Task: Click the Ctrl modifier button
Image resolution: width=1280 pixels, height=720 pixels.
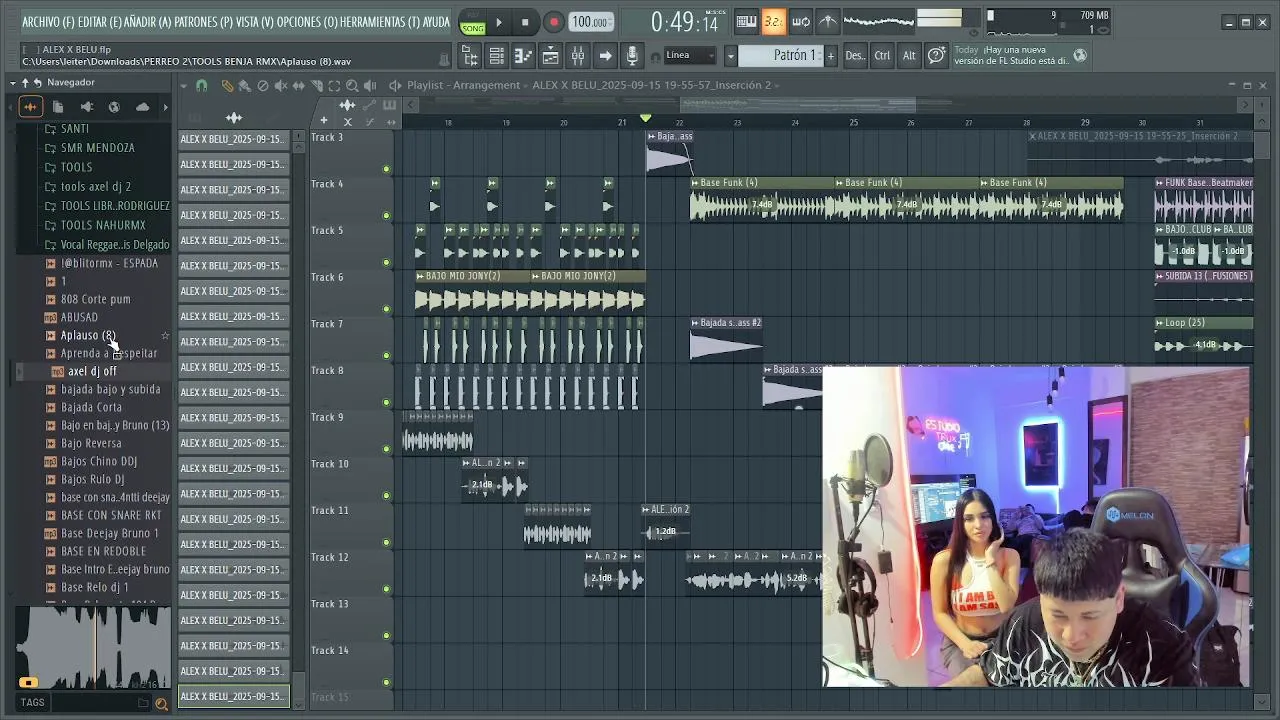Action: click(882, 56)
